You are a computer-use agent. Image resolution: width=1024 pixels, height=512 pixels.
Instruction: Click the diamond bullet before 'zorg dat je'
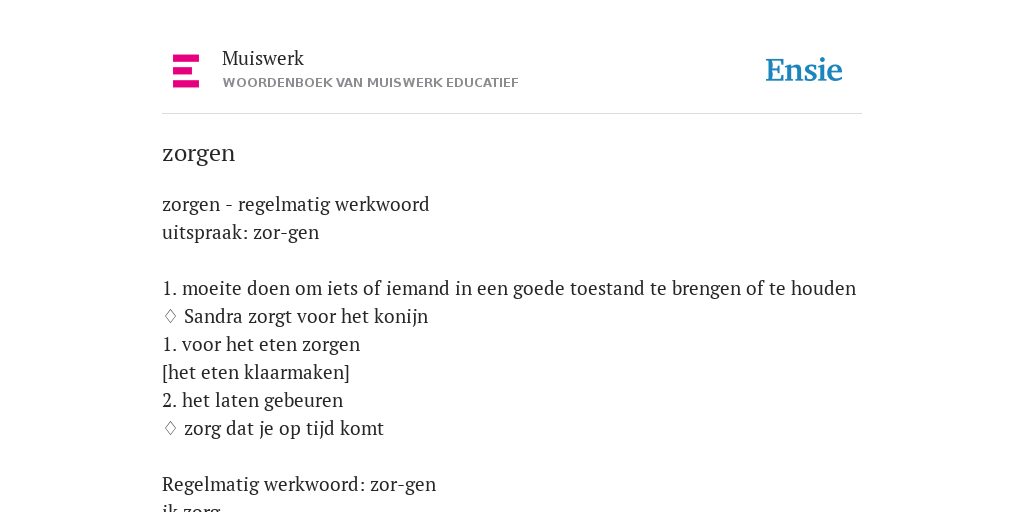tap(170, 428)
